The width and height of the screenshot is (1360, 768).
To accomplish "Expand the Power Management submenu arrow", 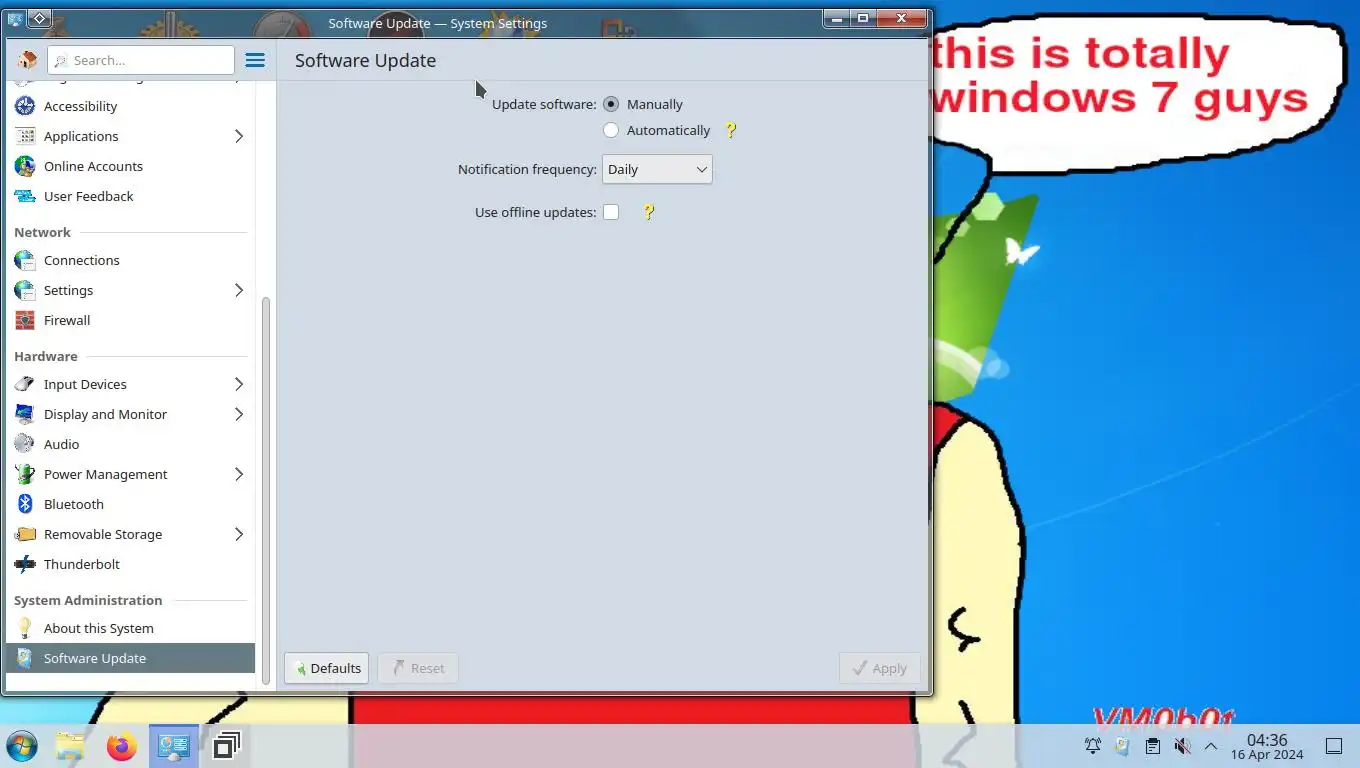I will click(x=239, y=474).
